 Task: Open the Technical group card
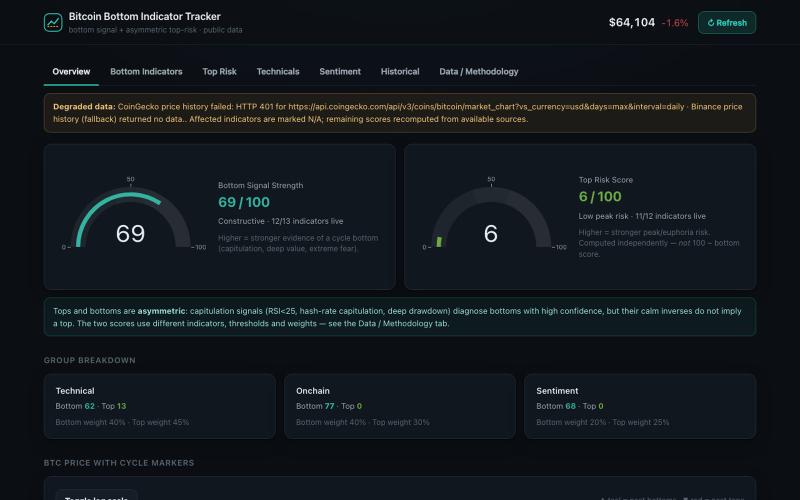[159, 406]
